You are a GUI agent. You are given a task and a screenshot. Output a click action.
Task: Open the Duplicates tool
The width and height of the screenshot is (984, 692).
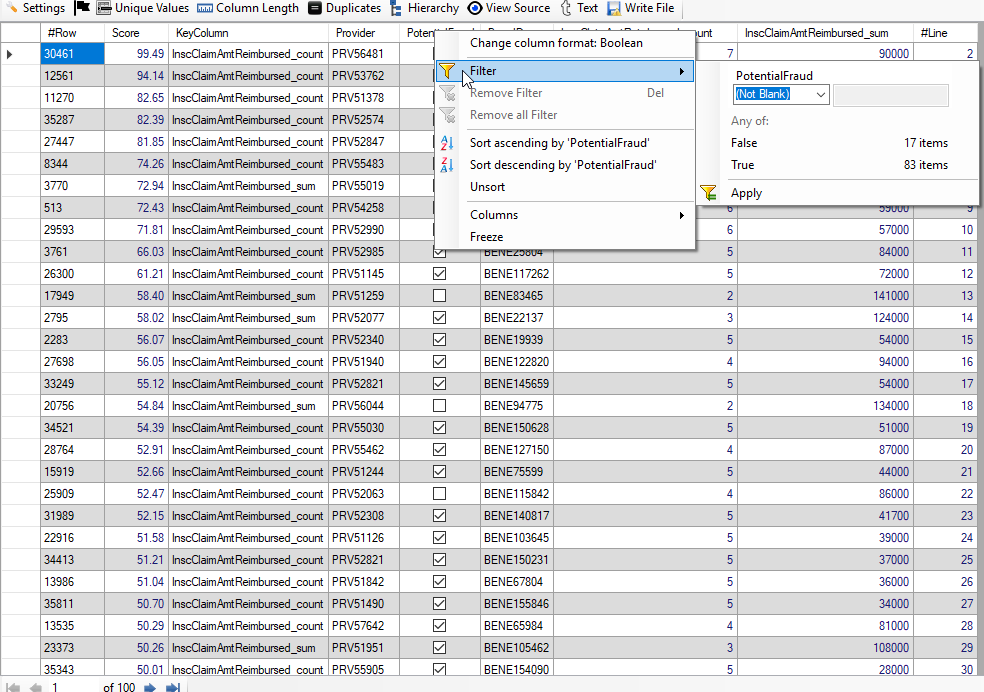[x=315, y=8]
